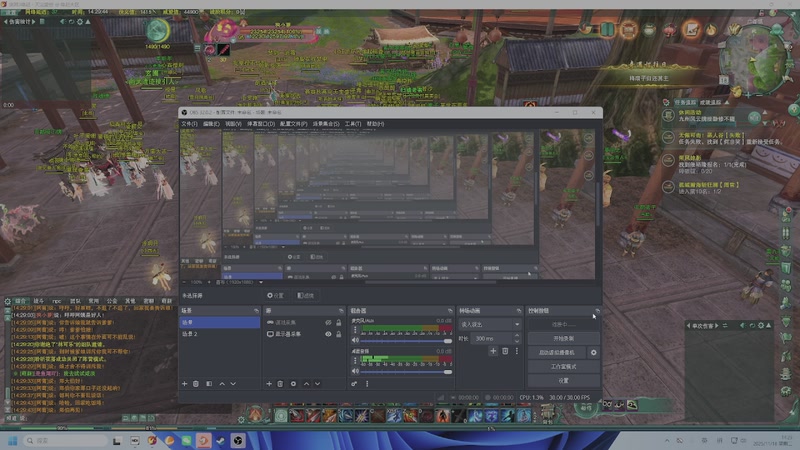Pop out the 控制按钮 dock panel
Image resolution: width=800 pixels, height=450 pixels.
coord(597,311)
